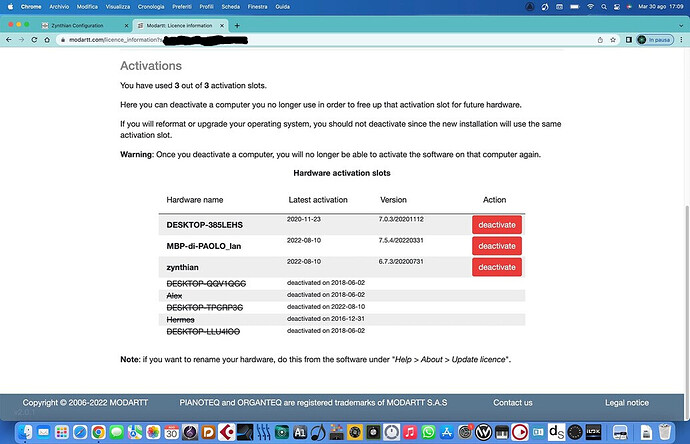The height and width of the screenshot is (444, 690).
Task: Expand the tab search chevron
Action: (x=682, y=26)
